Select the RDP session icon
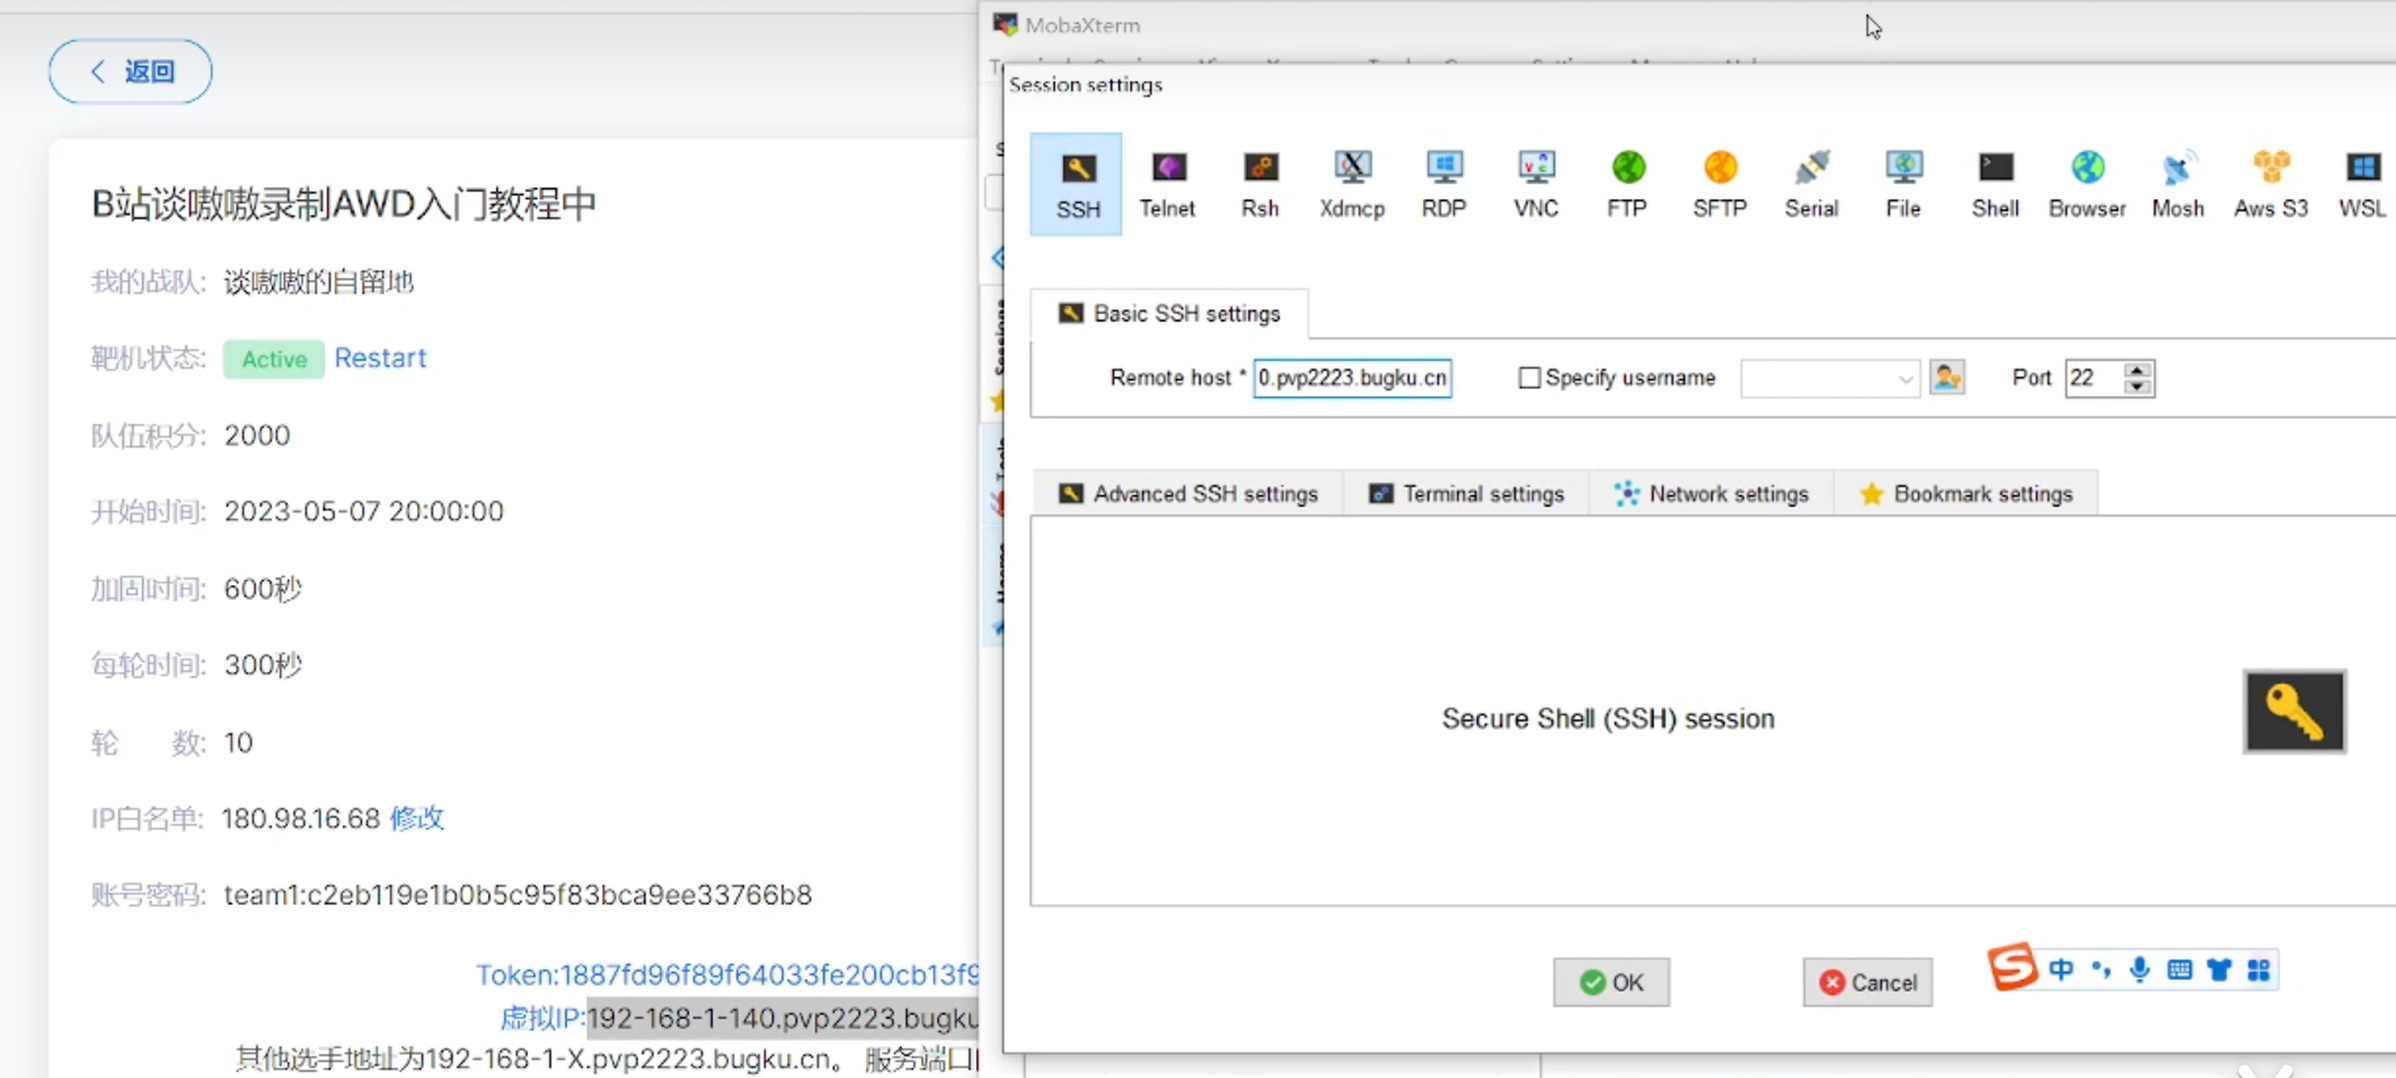Viewport: 2396px width, 1078px height. [1444, 184]
